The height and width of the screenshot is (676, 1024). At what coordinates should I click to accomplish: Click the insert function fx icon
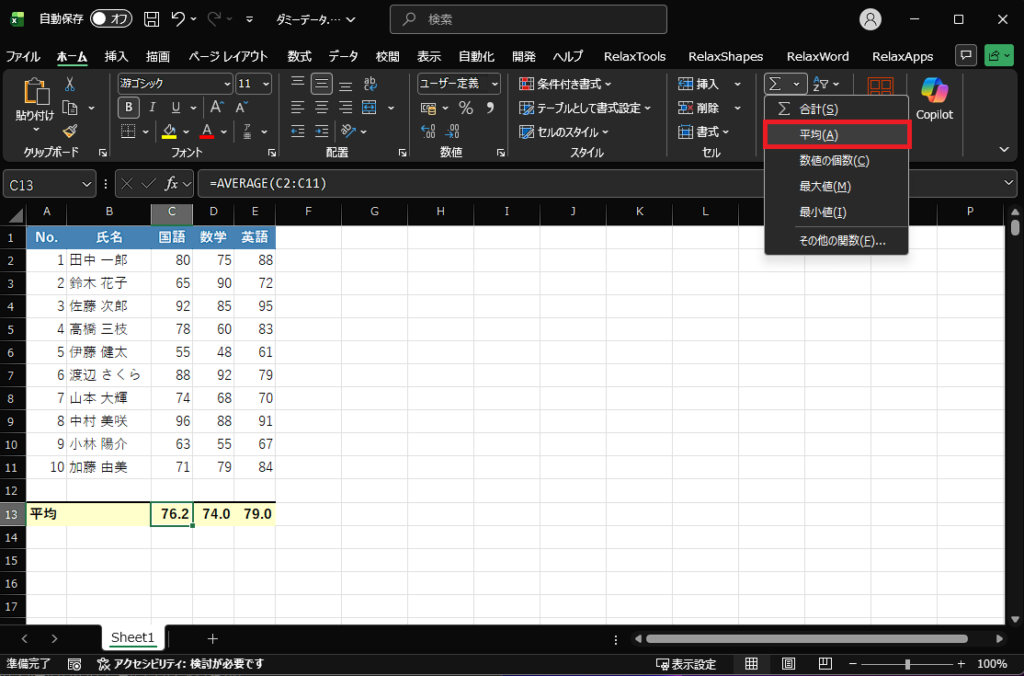click(x=172, y=183)
